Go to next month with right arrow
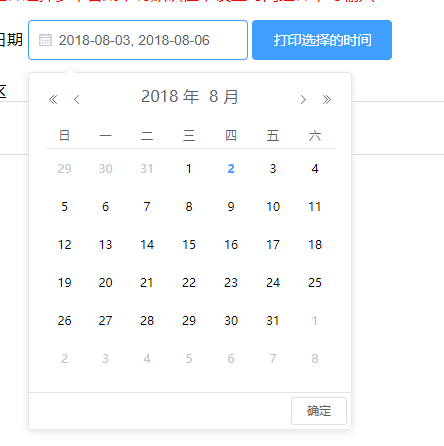The image size is (444, 446). coord(303,99)
